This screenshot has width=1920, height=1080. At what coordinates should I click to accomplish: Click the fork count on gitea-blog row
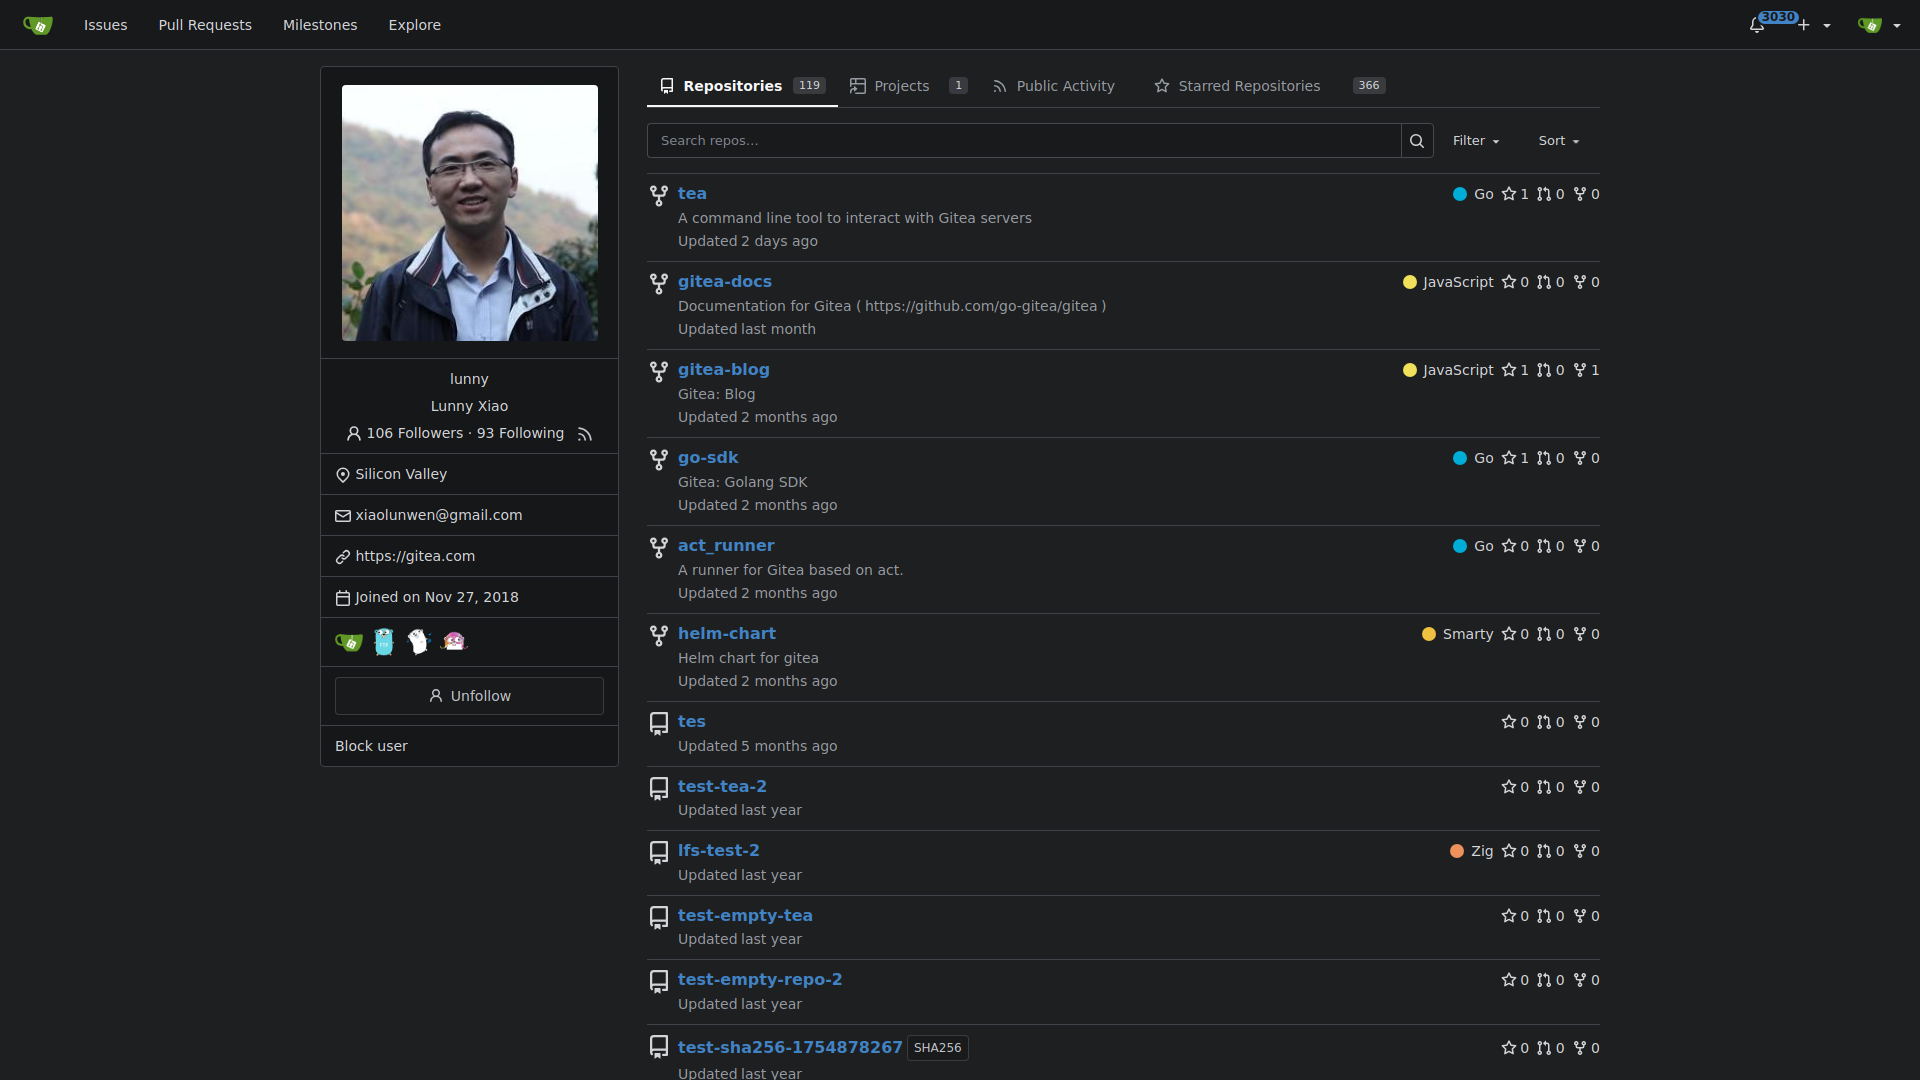pyautogui.click(x=1587, y=370)
